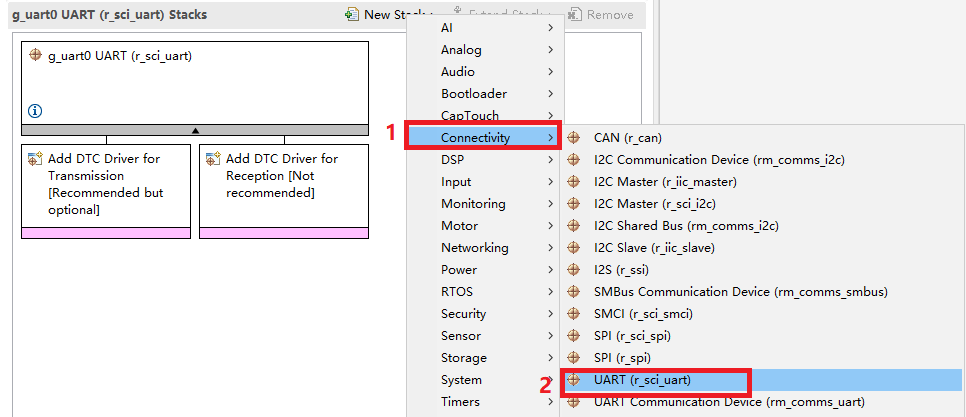966x417 pixels.
Task: Expand the Motor submenu arrow
Action: tap(550, 225)
